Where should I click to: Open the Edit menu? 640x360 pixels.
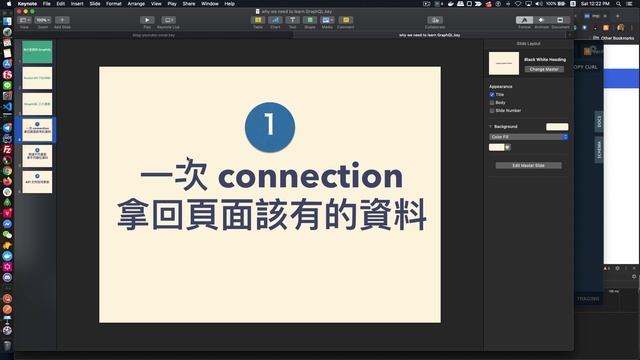coord(61,4)
